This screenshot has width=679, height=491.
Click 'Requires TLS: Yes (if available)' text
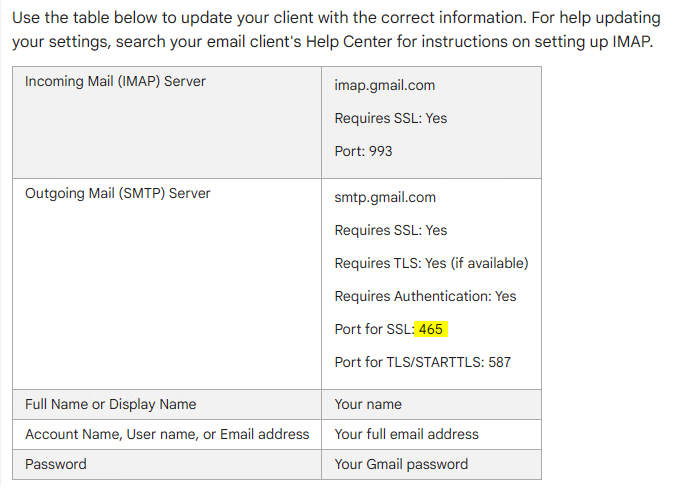pos(431,263)
